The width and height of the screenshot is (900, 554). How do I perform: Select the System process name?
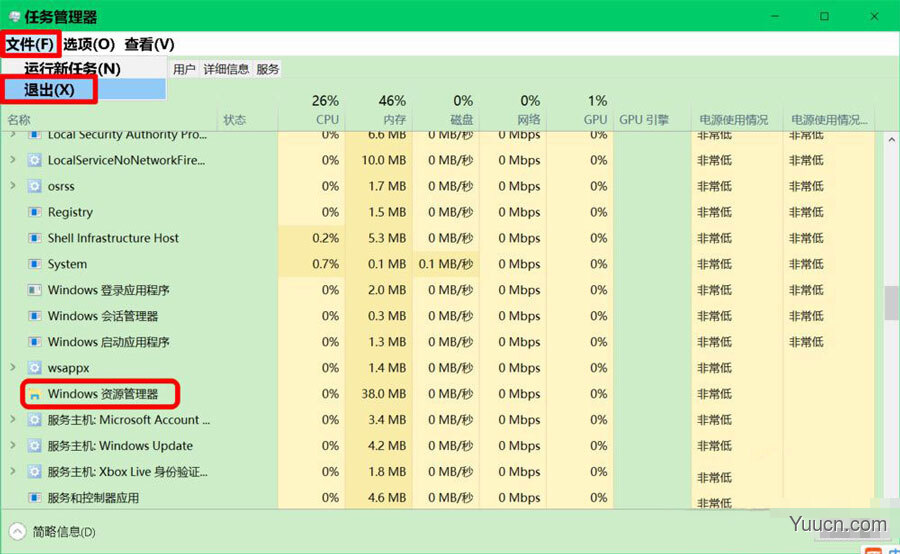(67, 264)
